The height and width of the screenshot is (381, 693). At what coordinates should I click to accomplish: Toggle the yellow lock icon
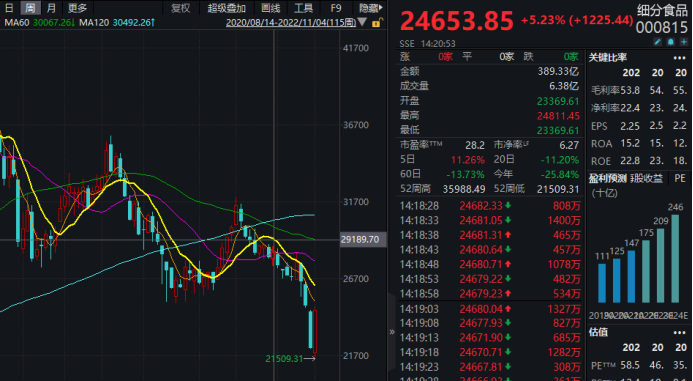[376, 23]
